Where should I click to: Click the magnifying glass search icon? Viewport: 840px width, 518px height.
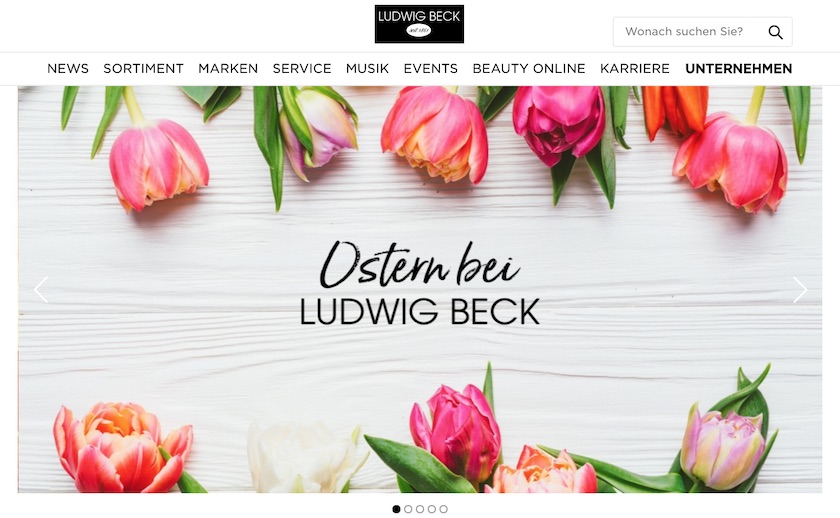775,32
